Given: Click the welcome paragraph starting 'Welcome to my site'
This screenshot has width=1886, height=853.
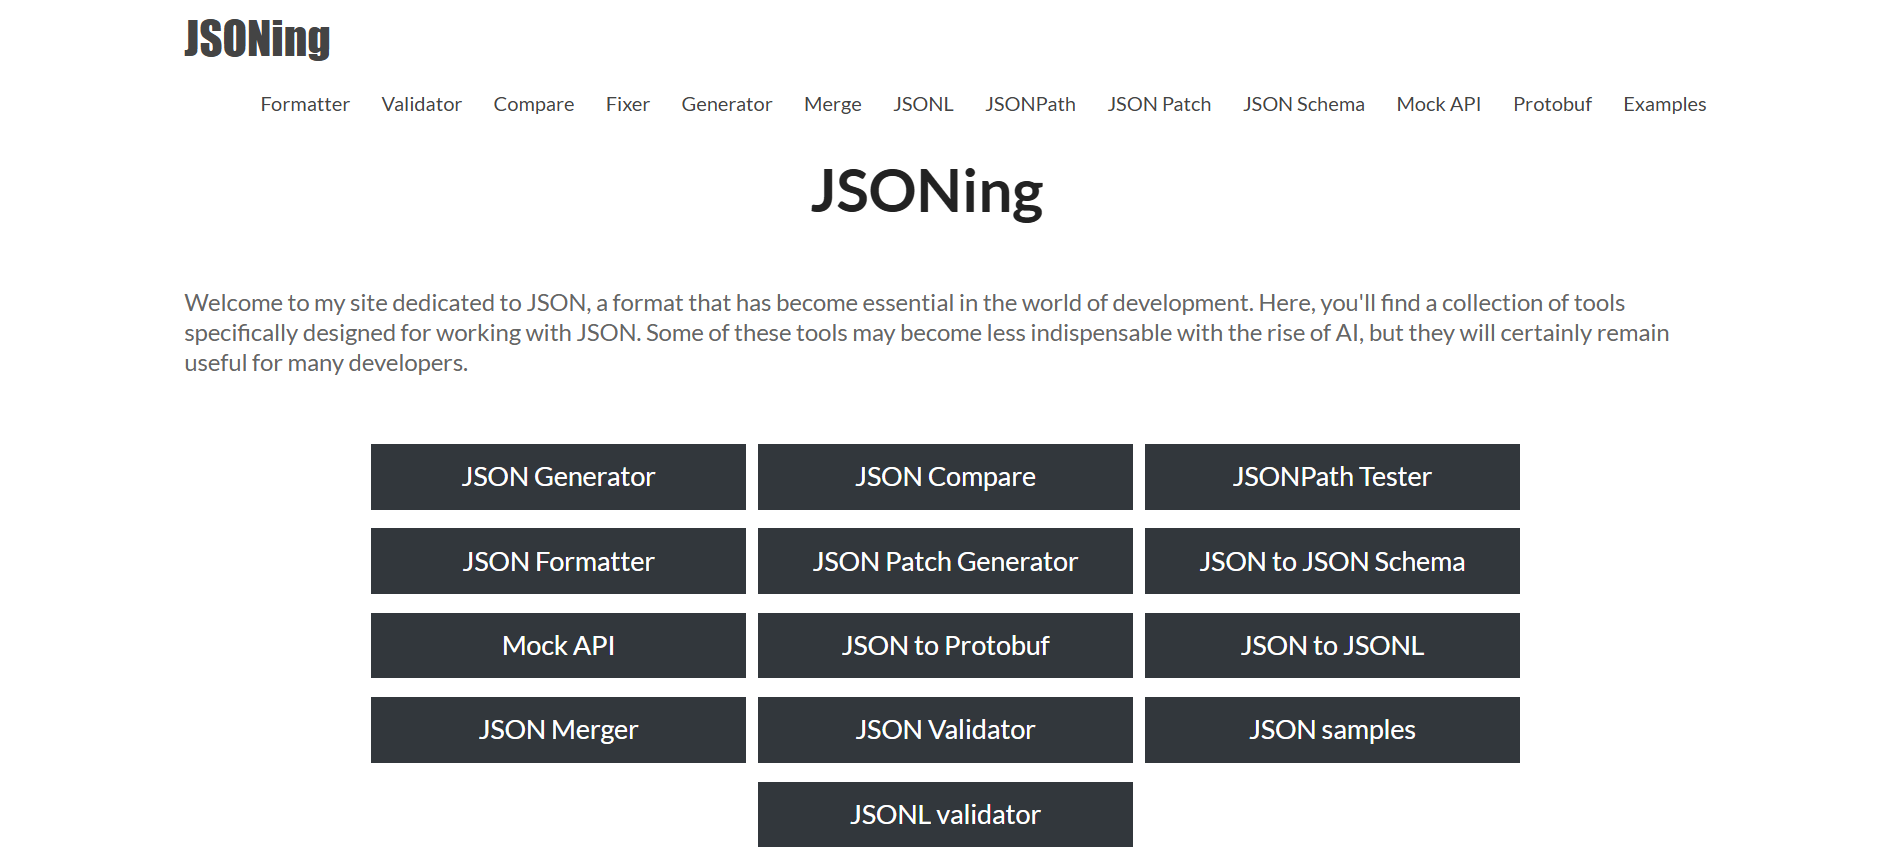Looking at the screenshot, I should tap(927, 332).
